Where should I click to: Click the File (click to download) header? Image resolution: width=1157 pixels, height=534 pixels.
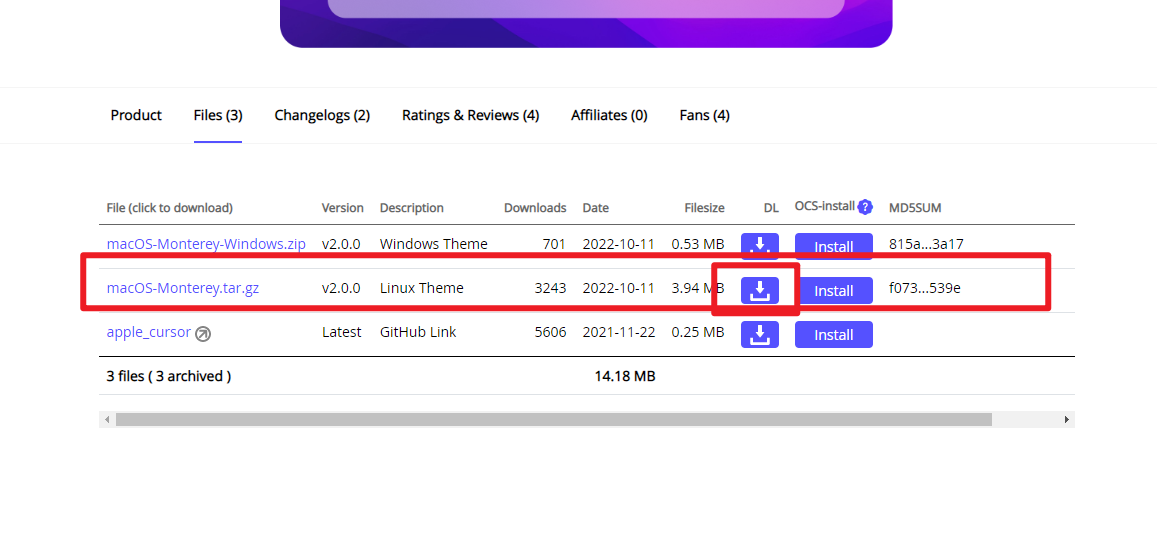click(170, 208)
